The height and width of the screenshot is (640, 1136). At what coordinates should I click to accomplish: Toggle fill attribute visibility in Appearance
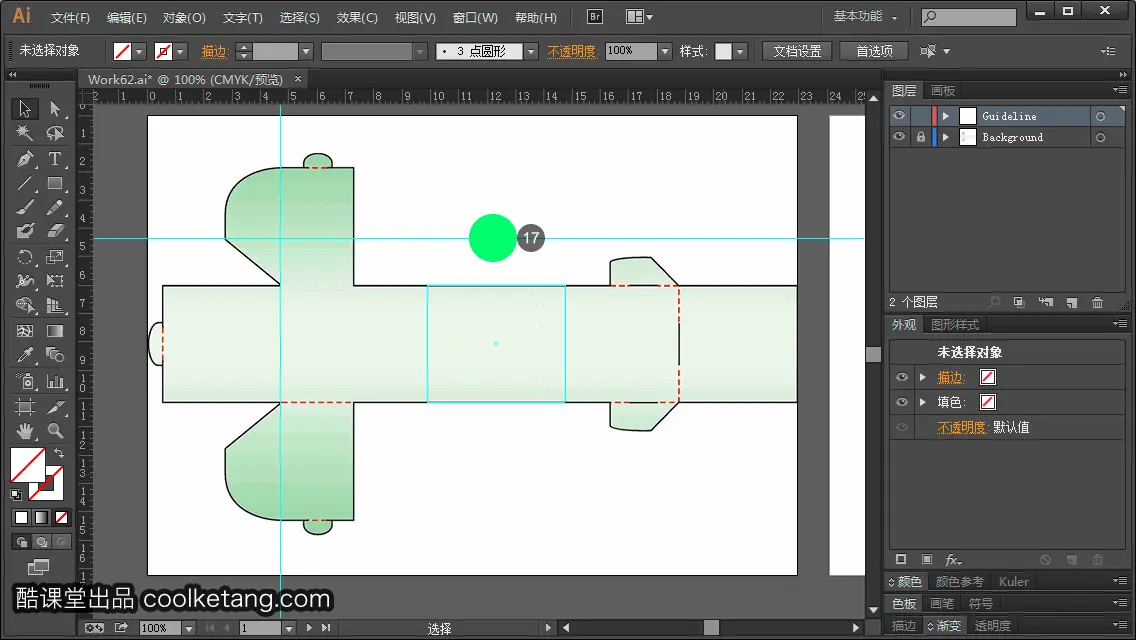(902, 402)
